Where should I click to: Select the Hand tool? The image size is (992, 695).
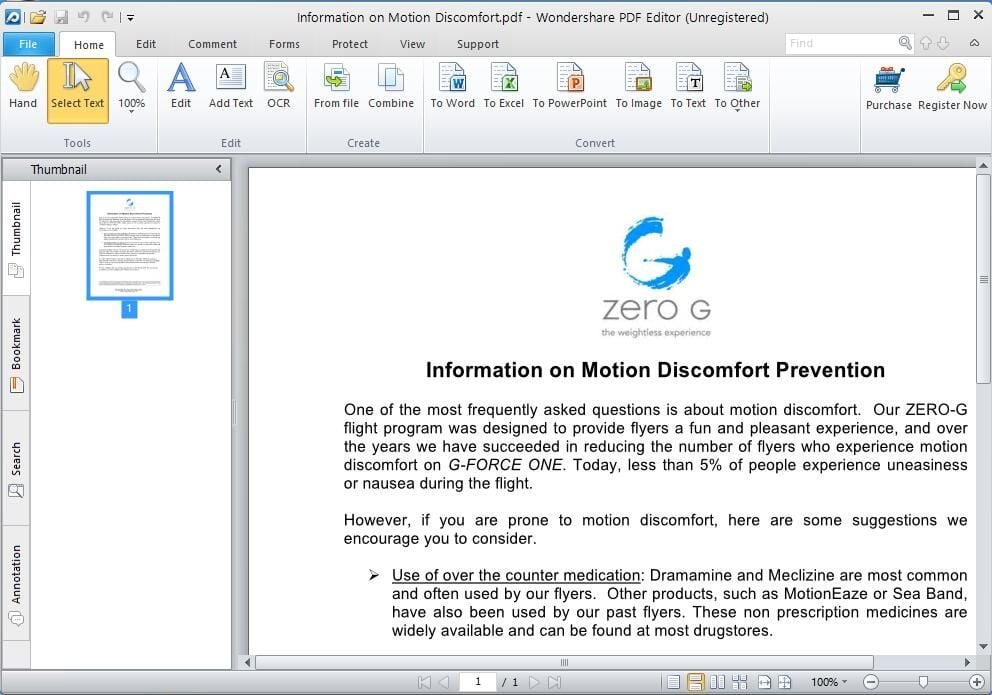point(23,86)
